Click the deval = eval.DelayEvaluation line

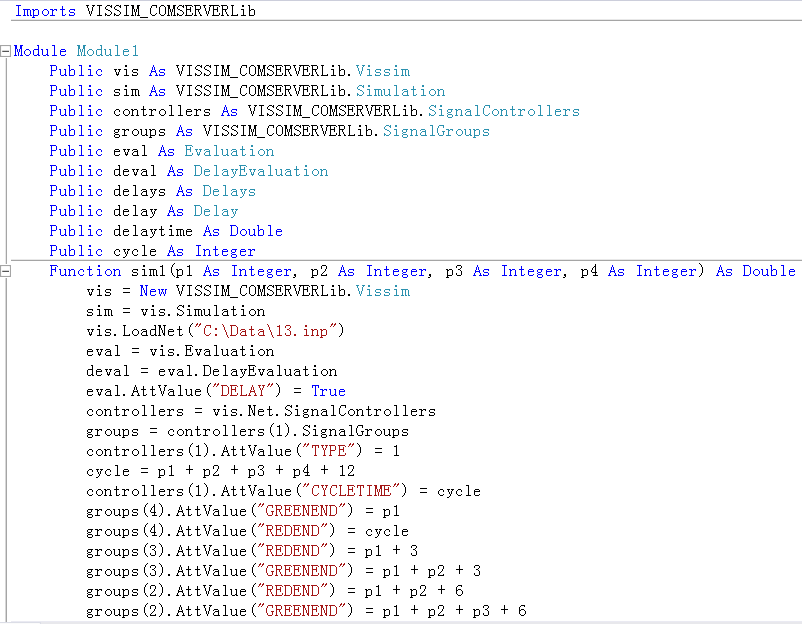(212, 371)
